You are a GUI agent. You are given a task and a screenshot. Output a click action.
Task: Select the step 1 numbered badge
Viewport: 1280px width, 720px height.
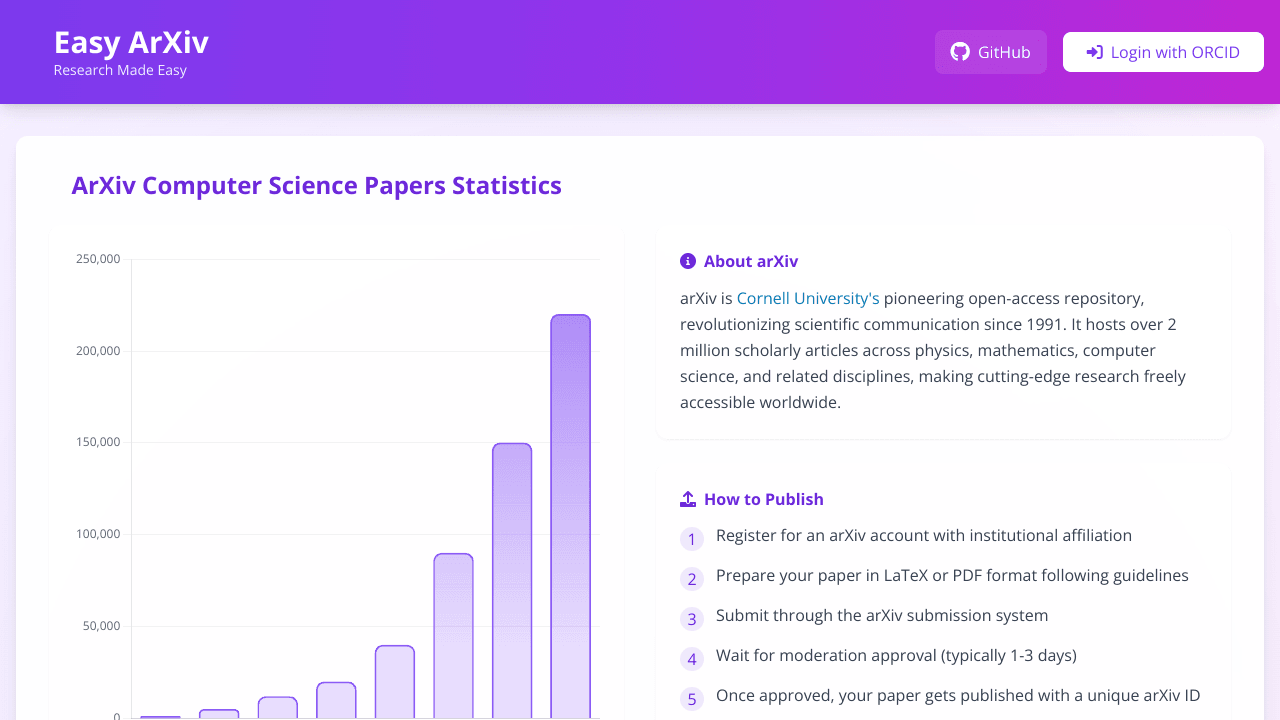(692, 539)
